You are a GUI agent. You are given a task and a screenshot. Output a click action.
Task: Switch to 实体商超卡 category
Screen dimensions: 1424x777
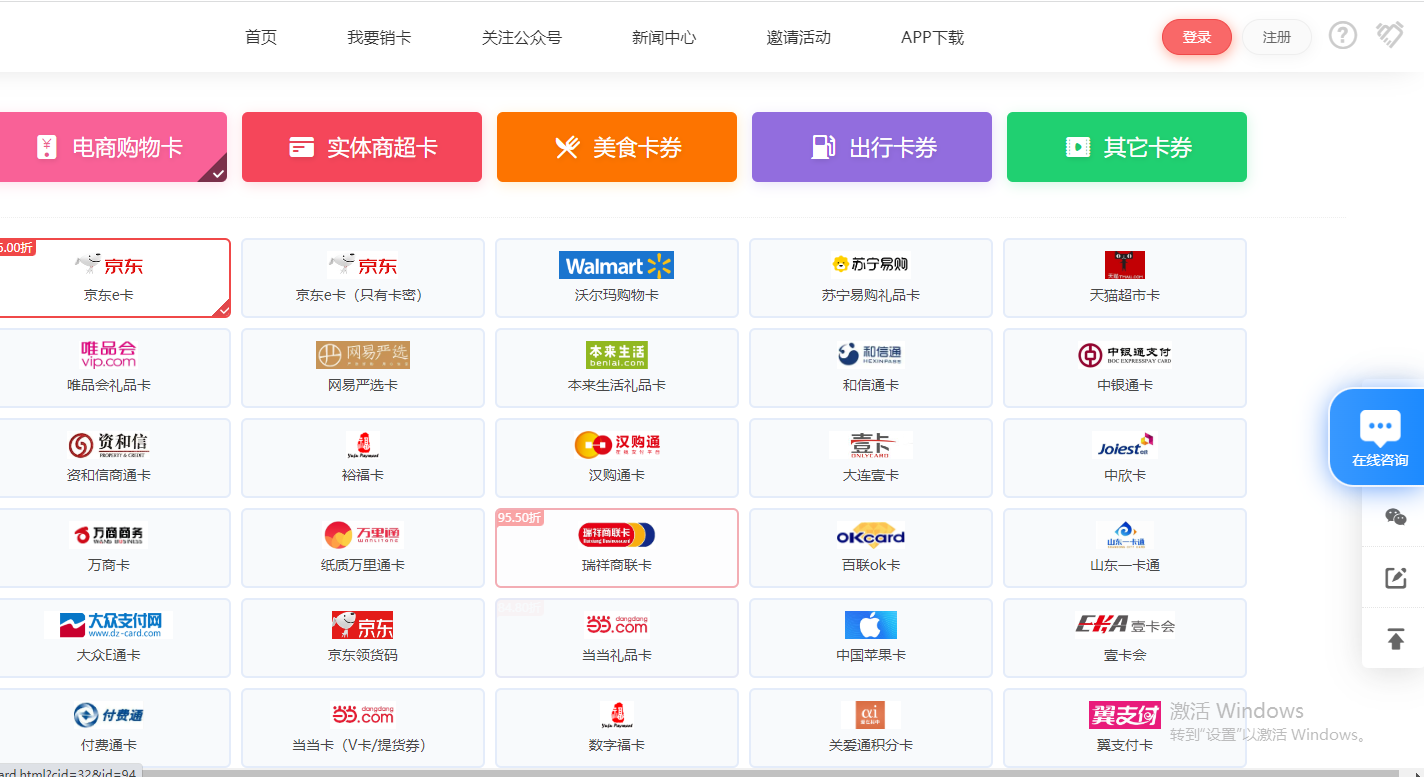(362, 147)
